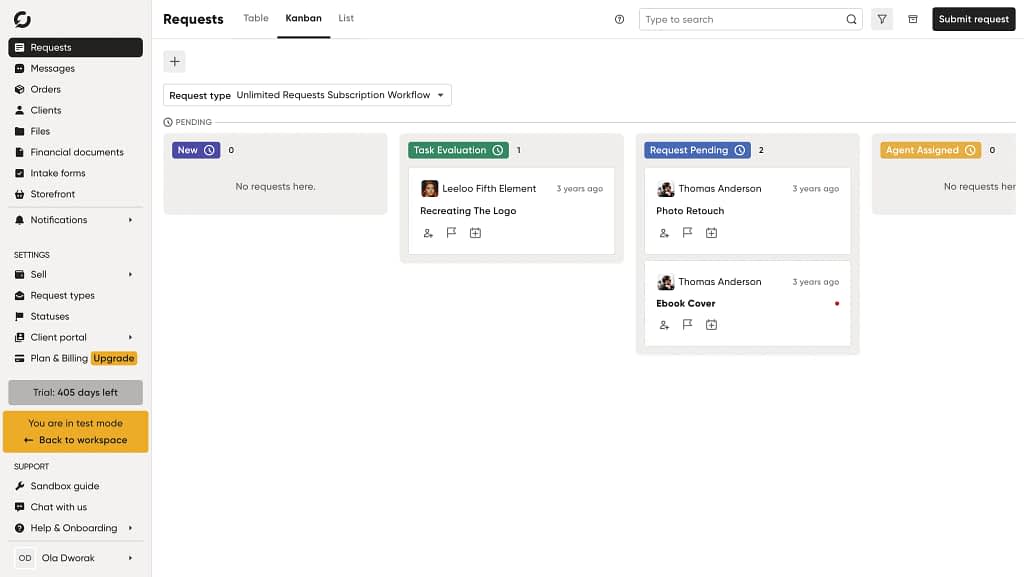1024x577 pixels.
Task: Click Thomas Anderson avatar on Photo Retouch card
Action: [665, 189]
